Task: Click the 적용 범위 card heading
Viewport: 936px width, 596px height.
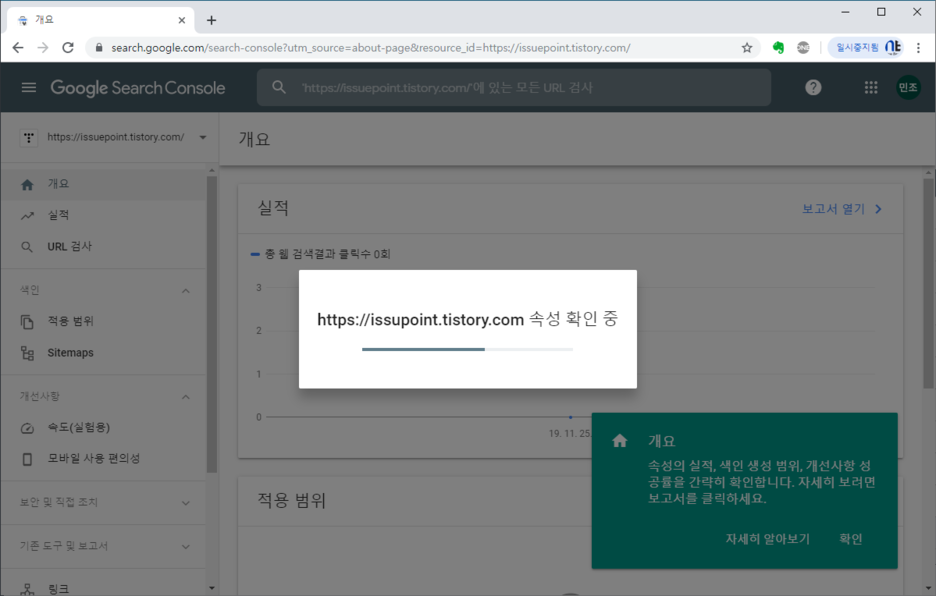Action: click(x=291, y=500)
